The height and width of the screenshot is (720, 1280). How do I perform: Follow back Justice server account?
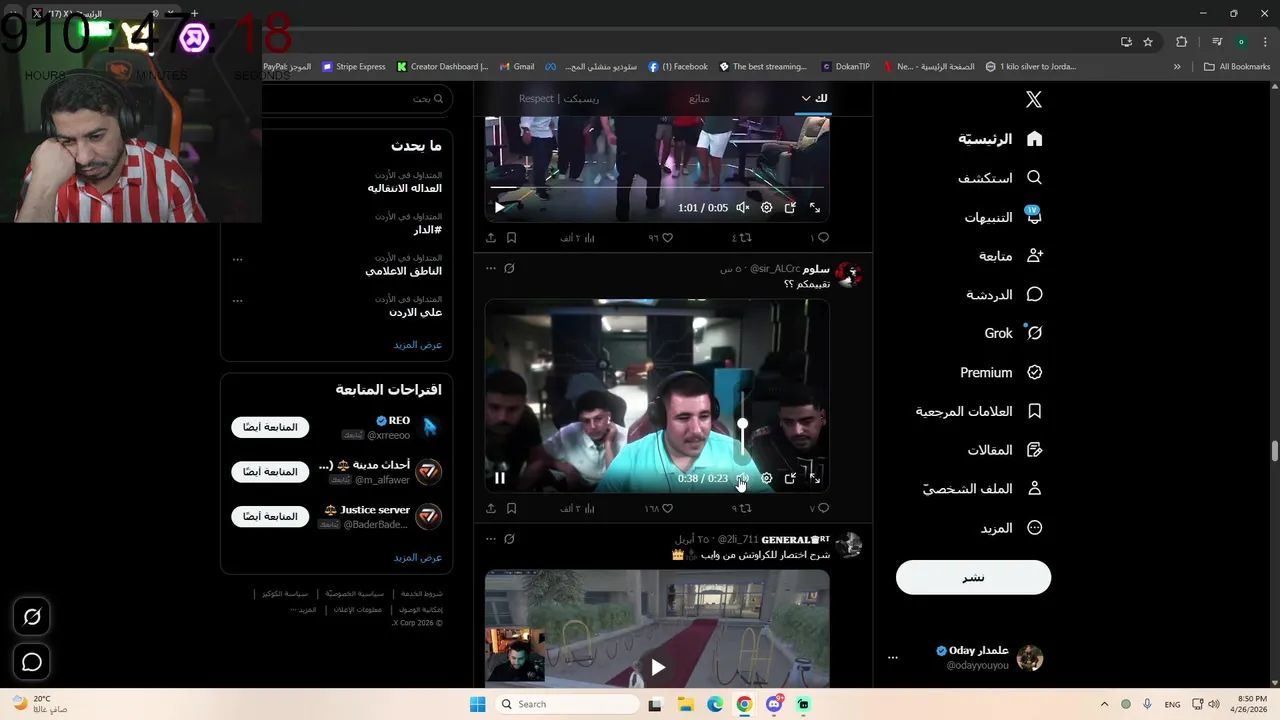pyautogui.click(x=271, y=516)
